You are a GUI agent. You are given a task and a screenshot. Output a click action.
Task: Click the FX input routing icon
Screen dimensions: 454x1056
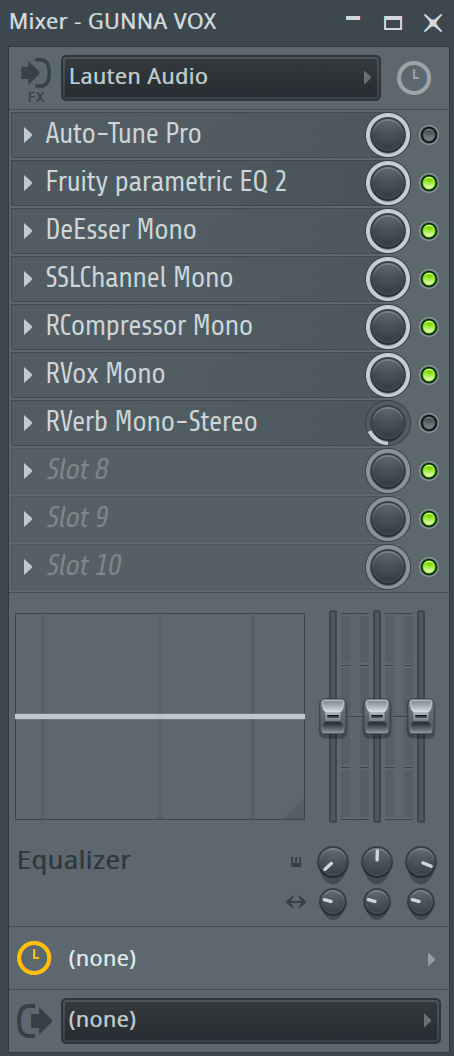[x=36, y=80]
